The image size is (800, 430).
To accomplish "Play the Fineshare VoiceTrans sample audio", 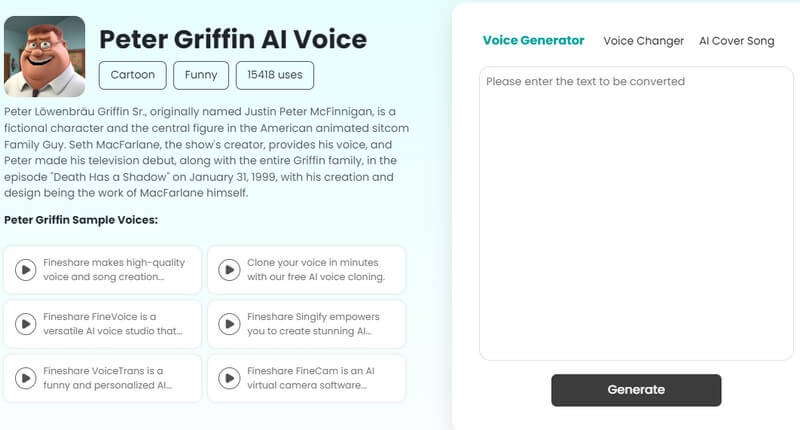I will [25, 378].
